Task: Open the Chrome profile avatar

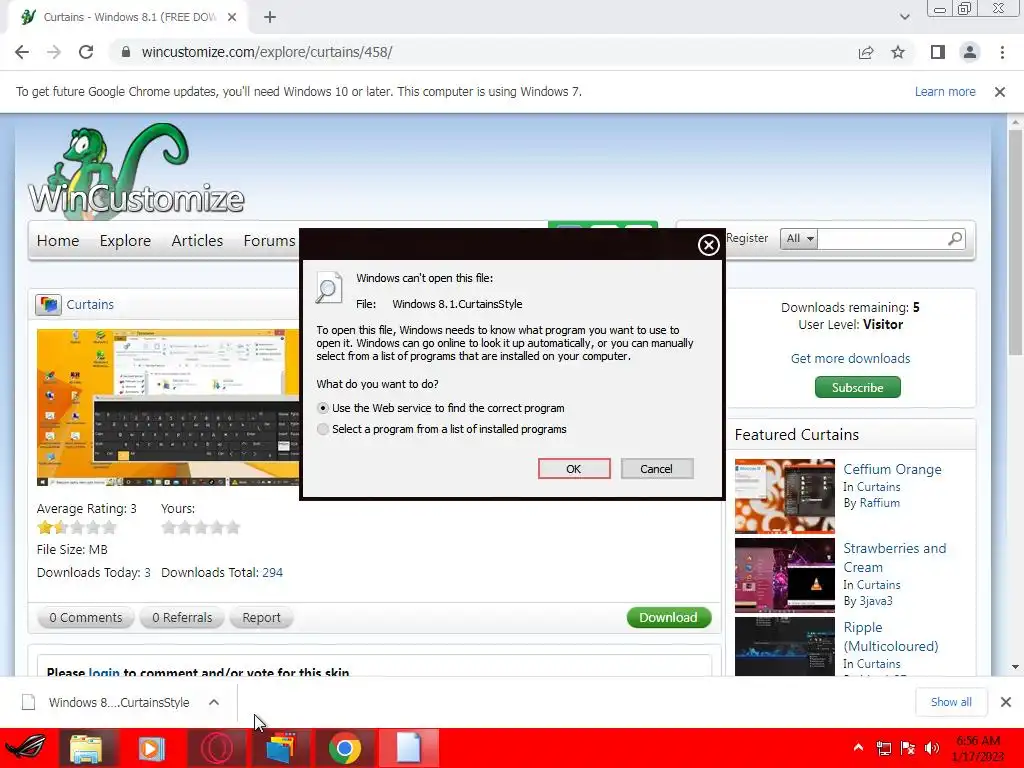Action: pyautogui.click(x=970, y=52)
